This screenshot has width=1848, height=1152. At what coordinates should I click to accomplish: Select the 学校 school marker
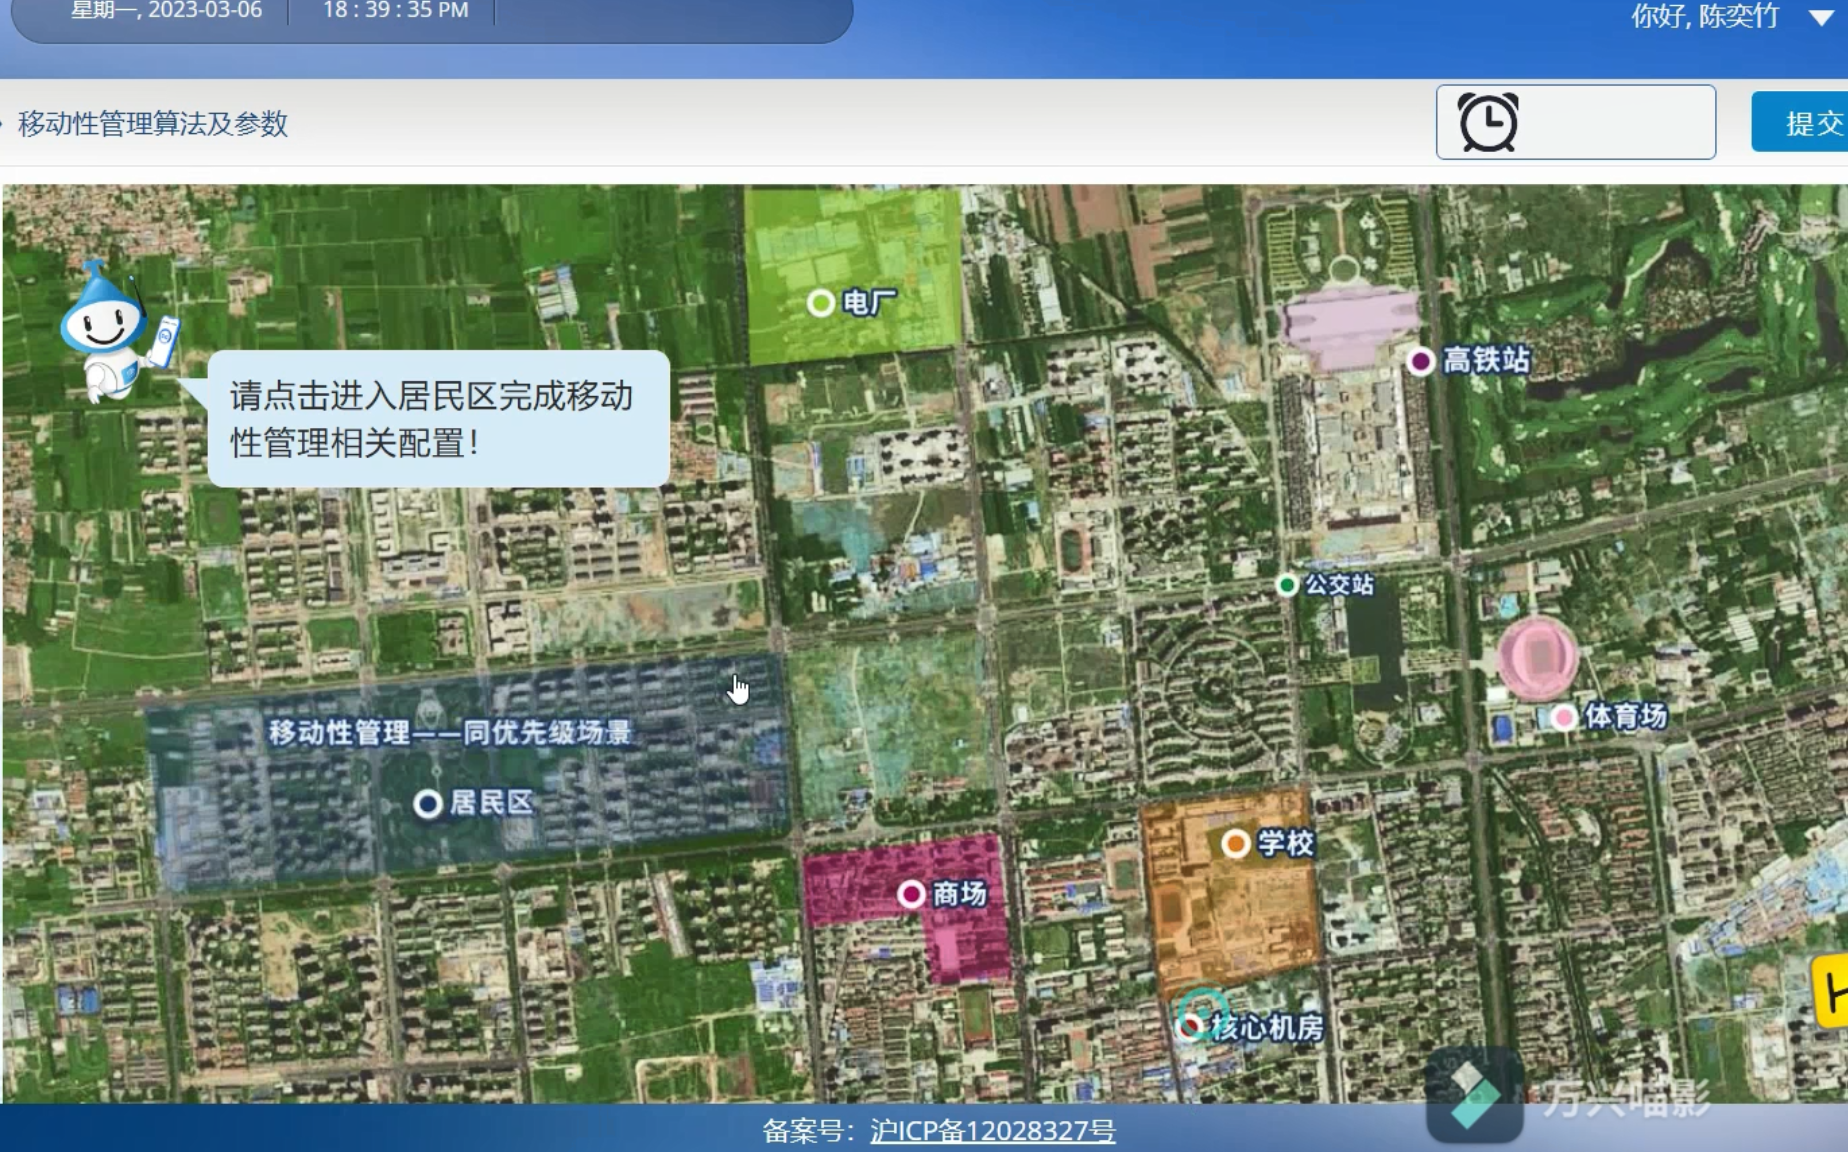(x=1236, y=844)
